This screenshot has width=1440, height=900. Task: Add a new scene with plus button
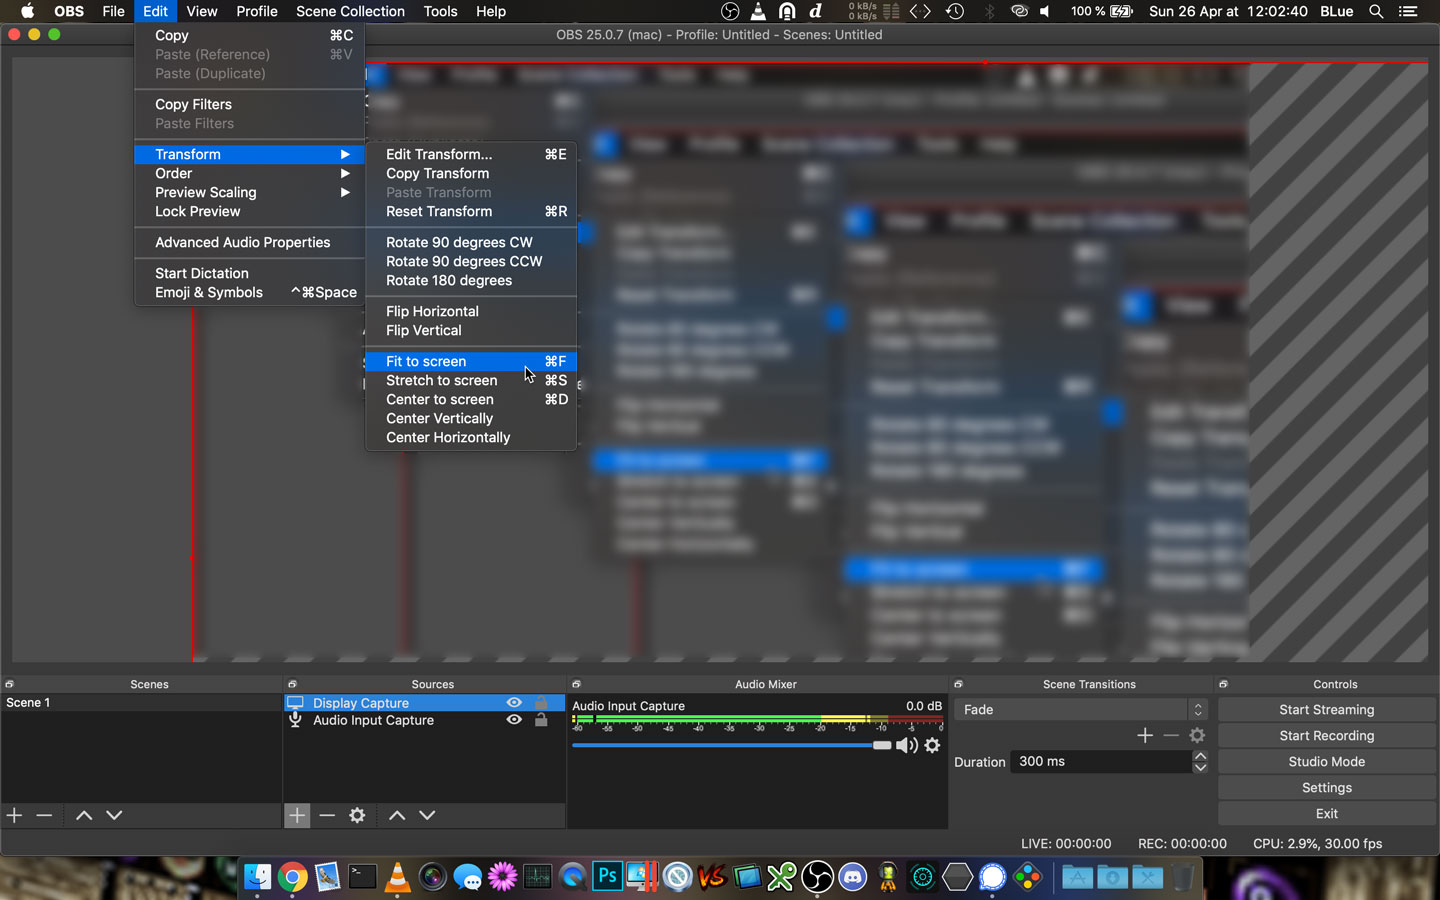click(x=14, y=815)
